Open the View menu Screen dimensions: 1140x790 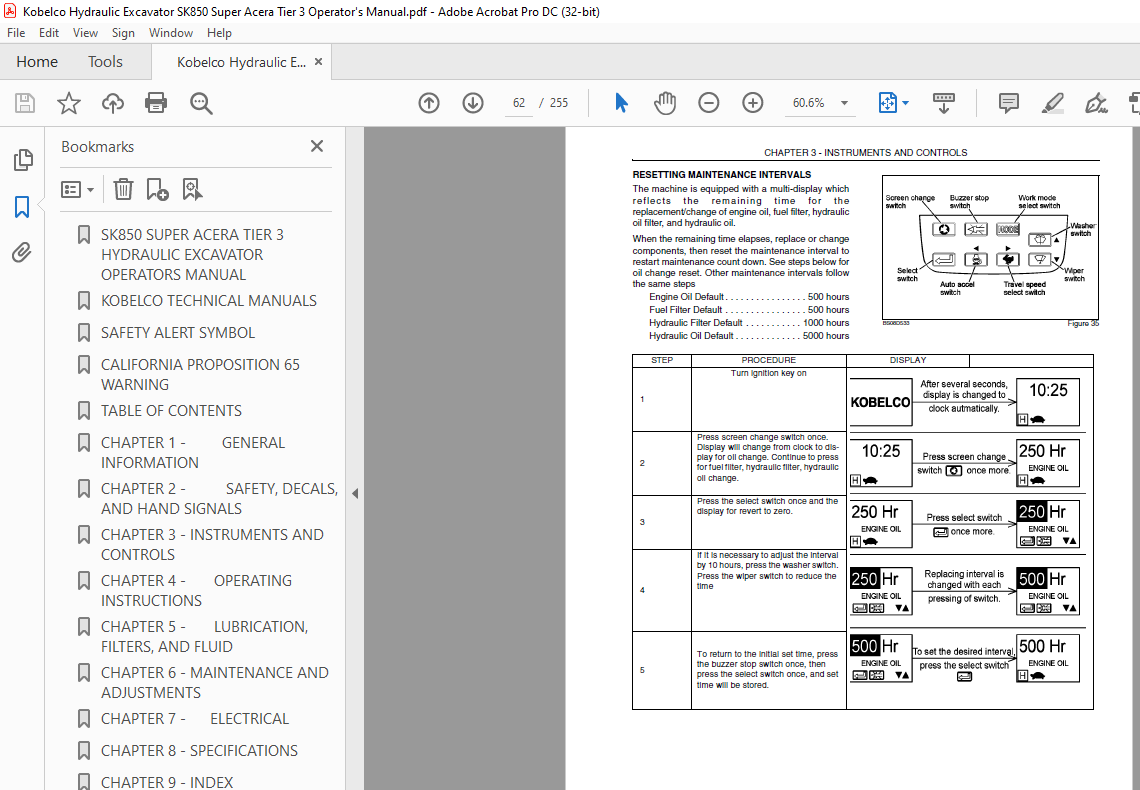tap(85, 33)
